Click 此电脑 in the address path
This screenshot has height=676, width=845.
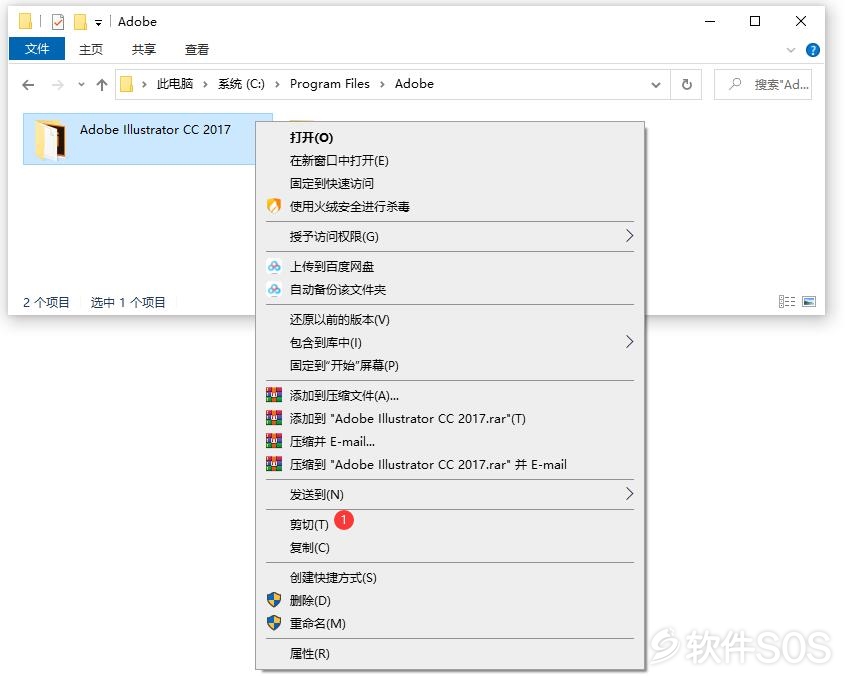(x=175, y=84)
